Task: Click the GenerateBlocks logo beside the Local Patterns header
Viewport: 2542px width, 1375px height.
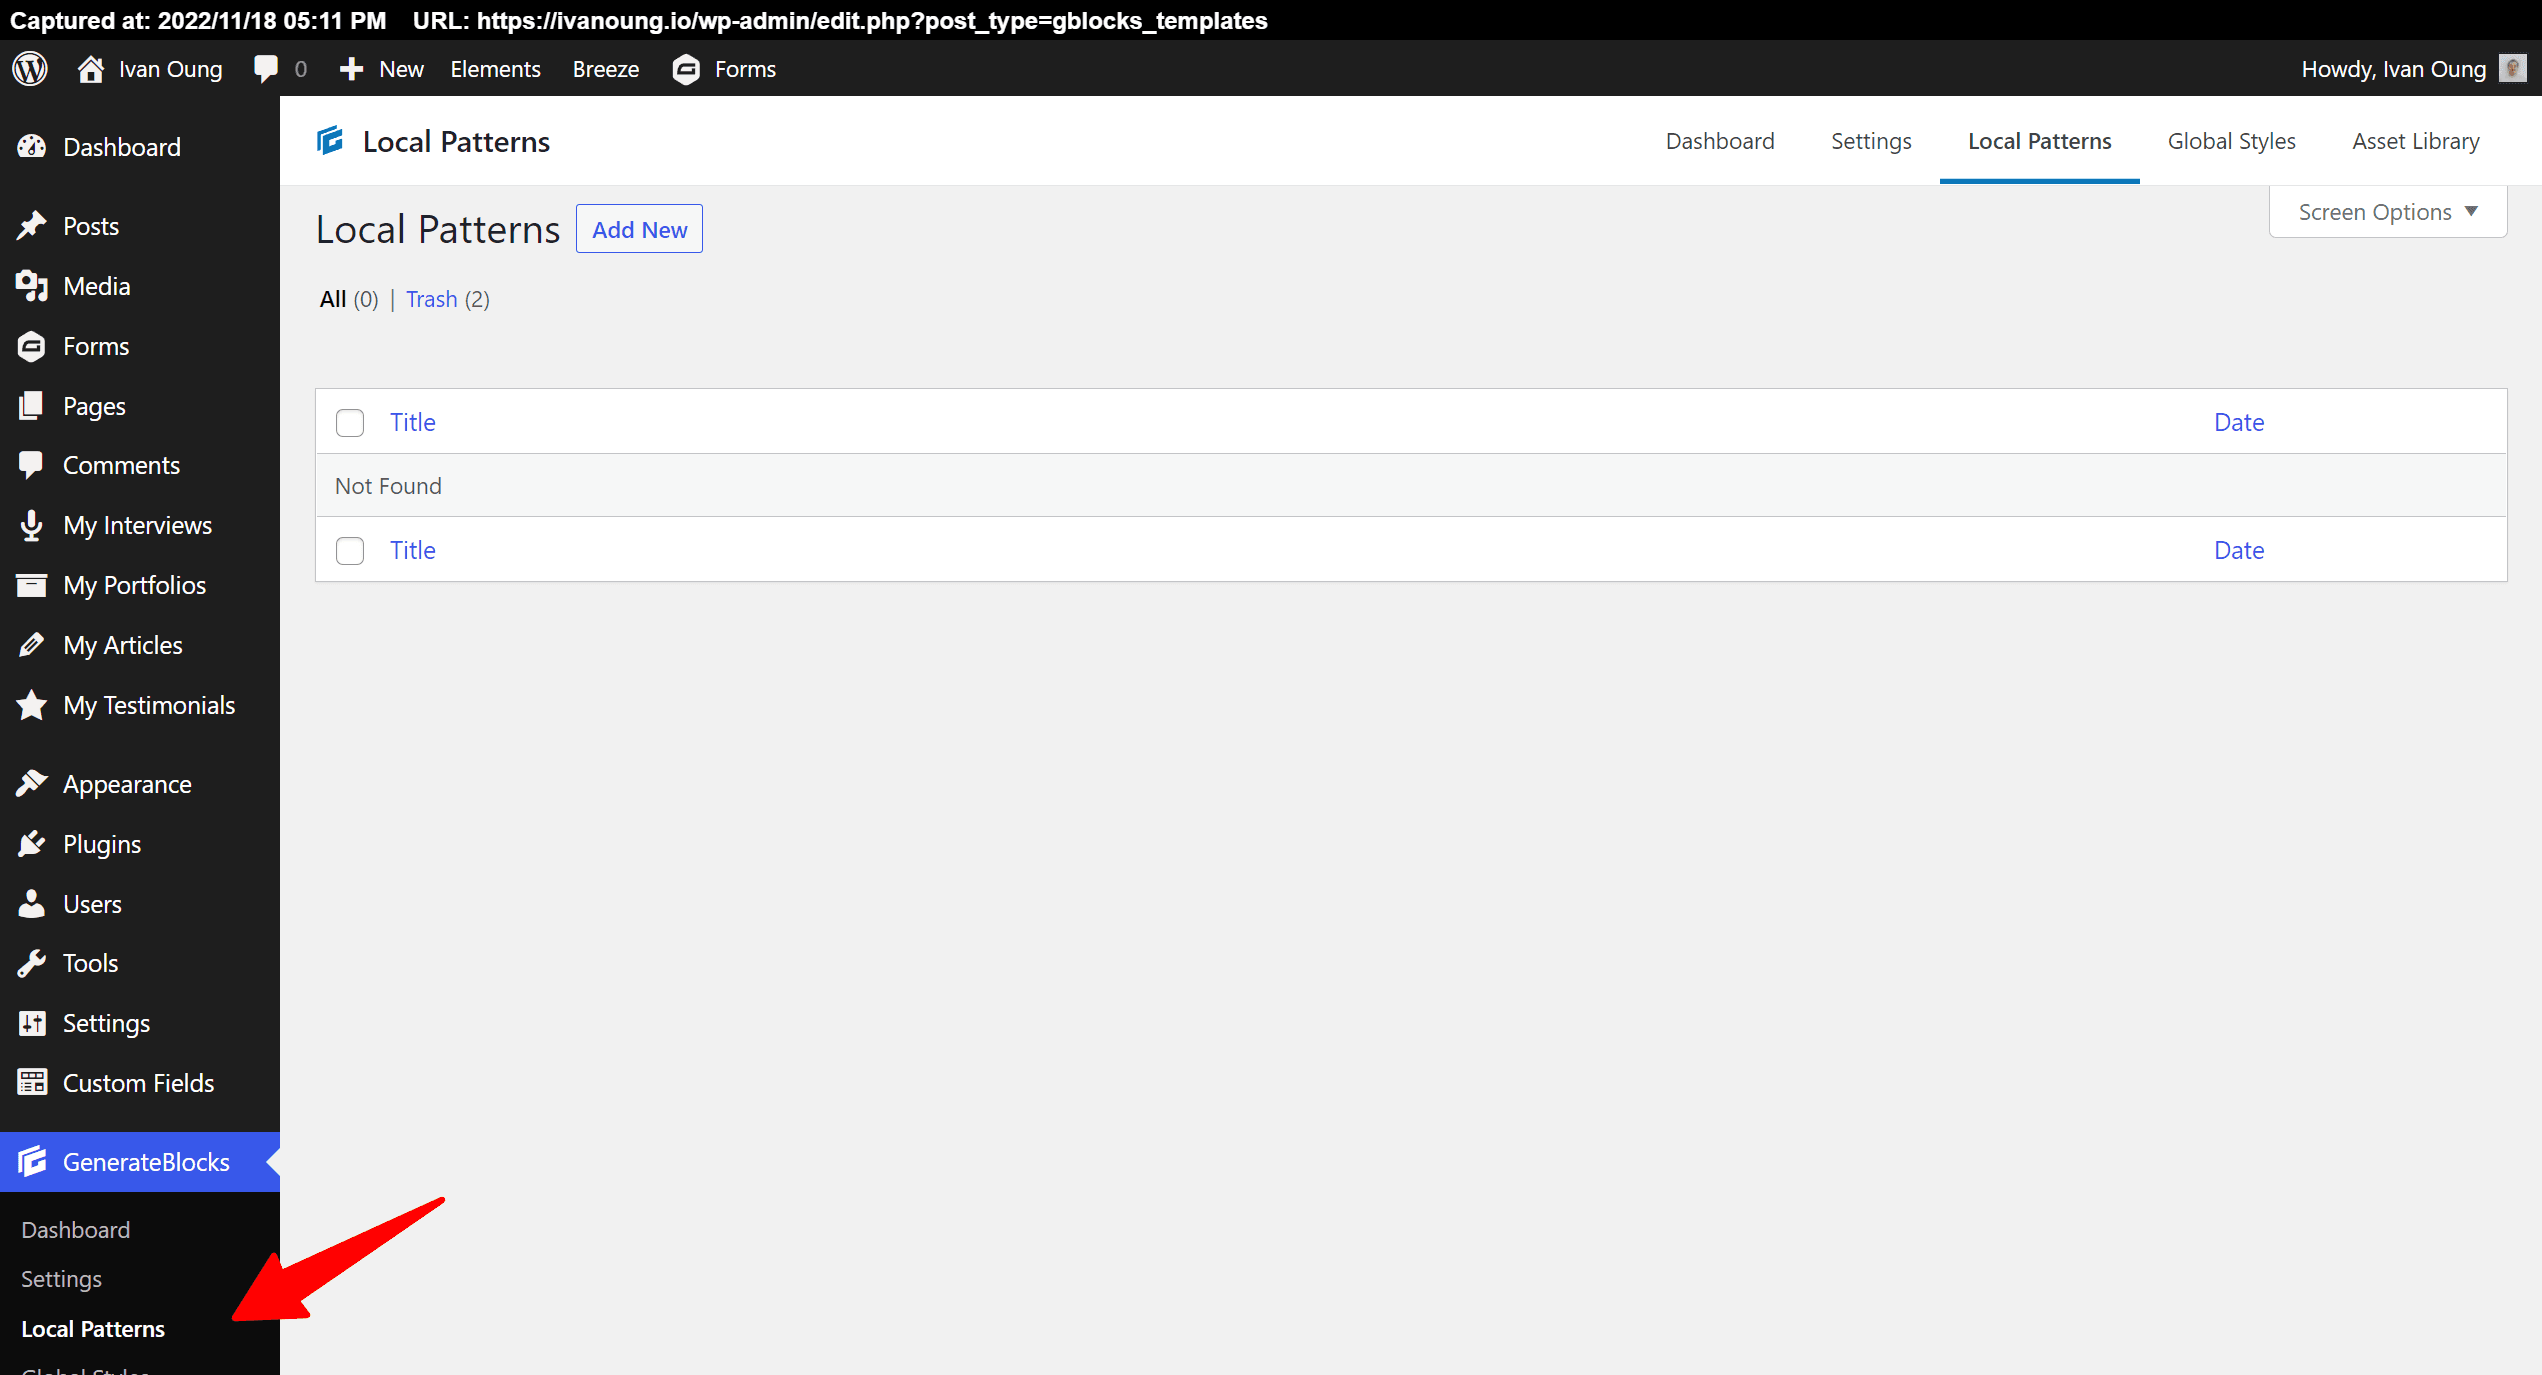Action: 330,141
